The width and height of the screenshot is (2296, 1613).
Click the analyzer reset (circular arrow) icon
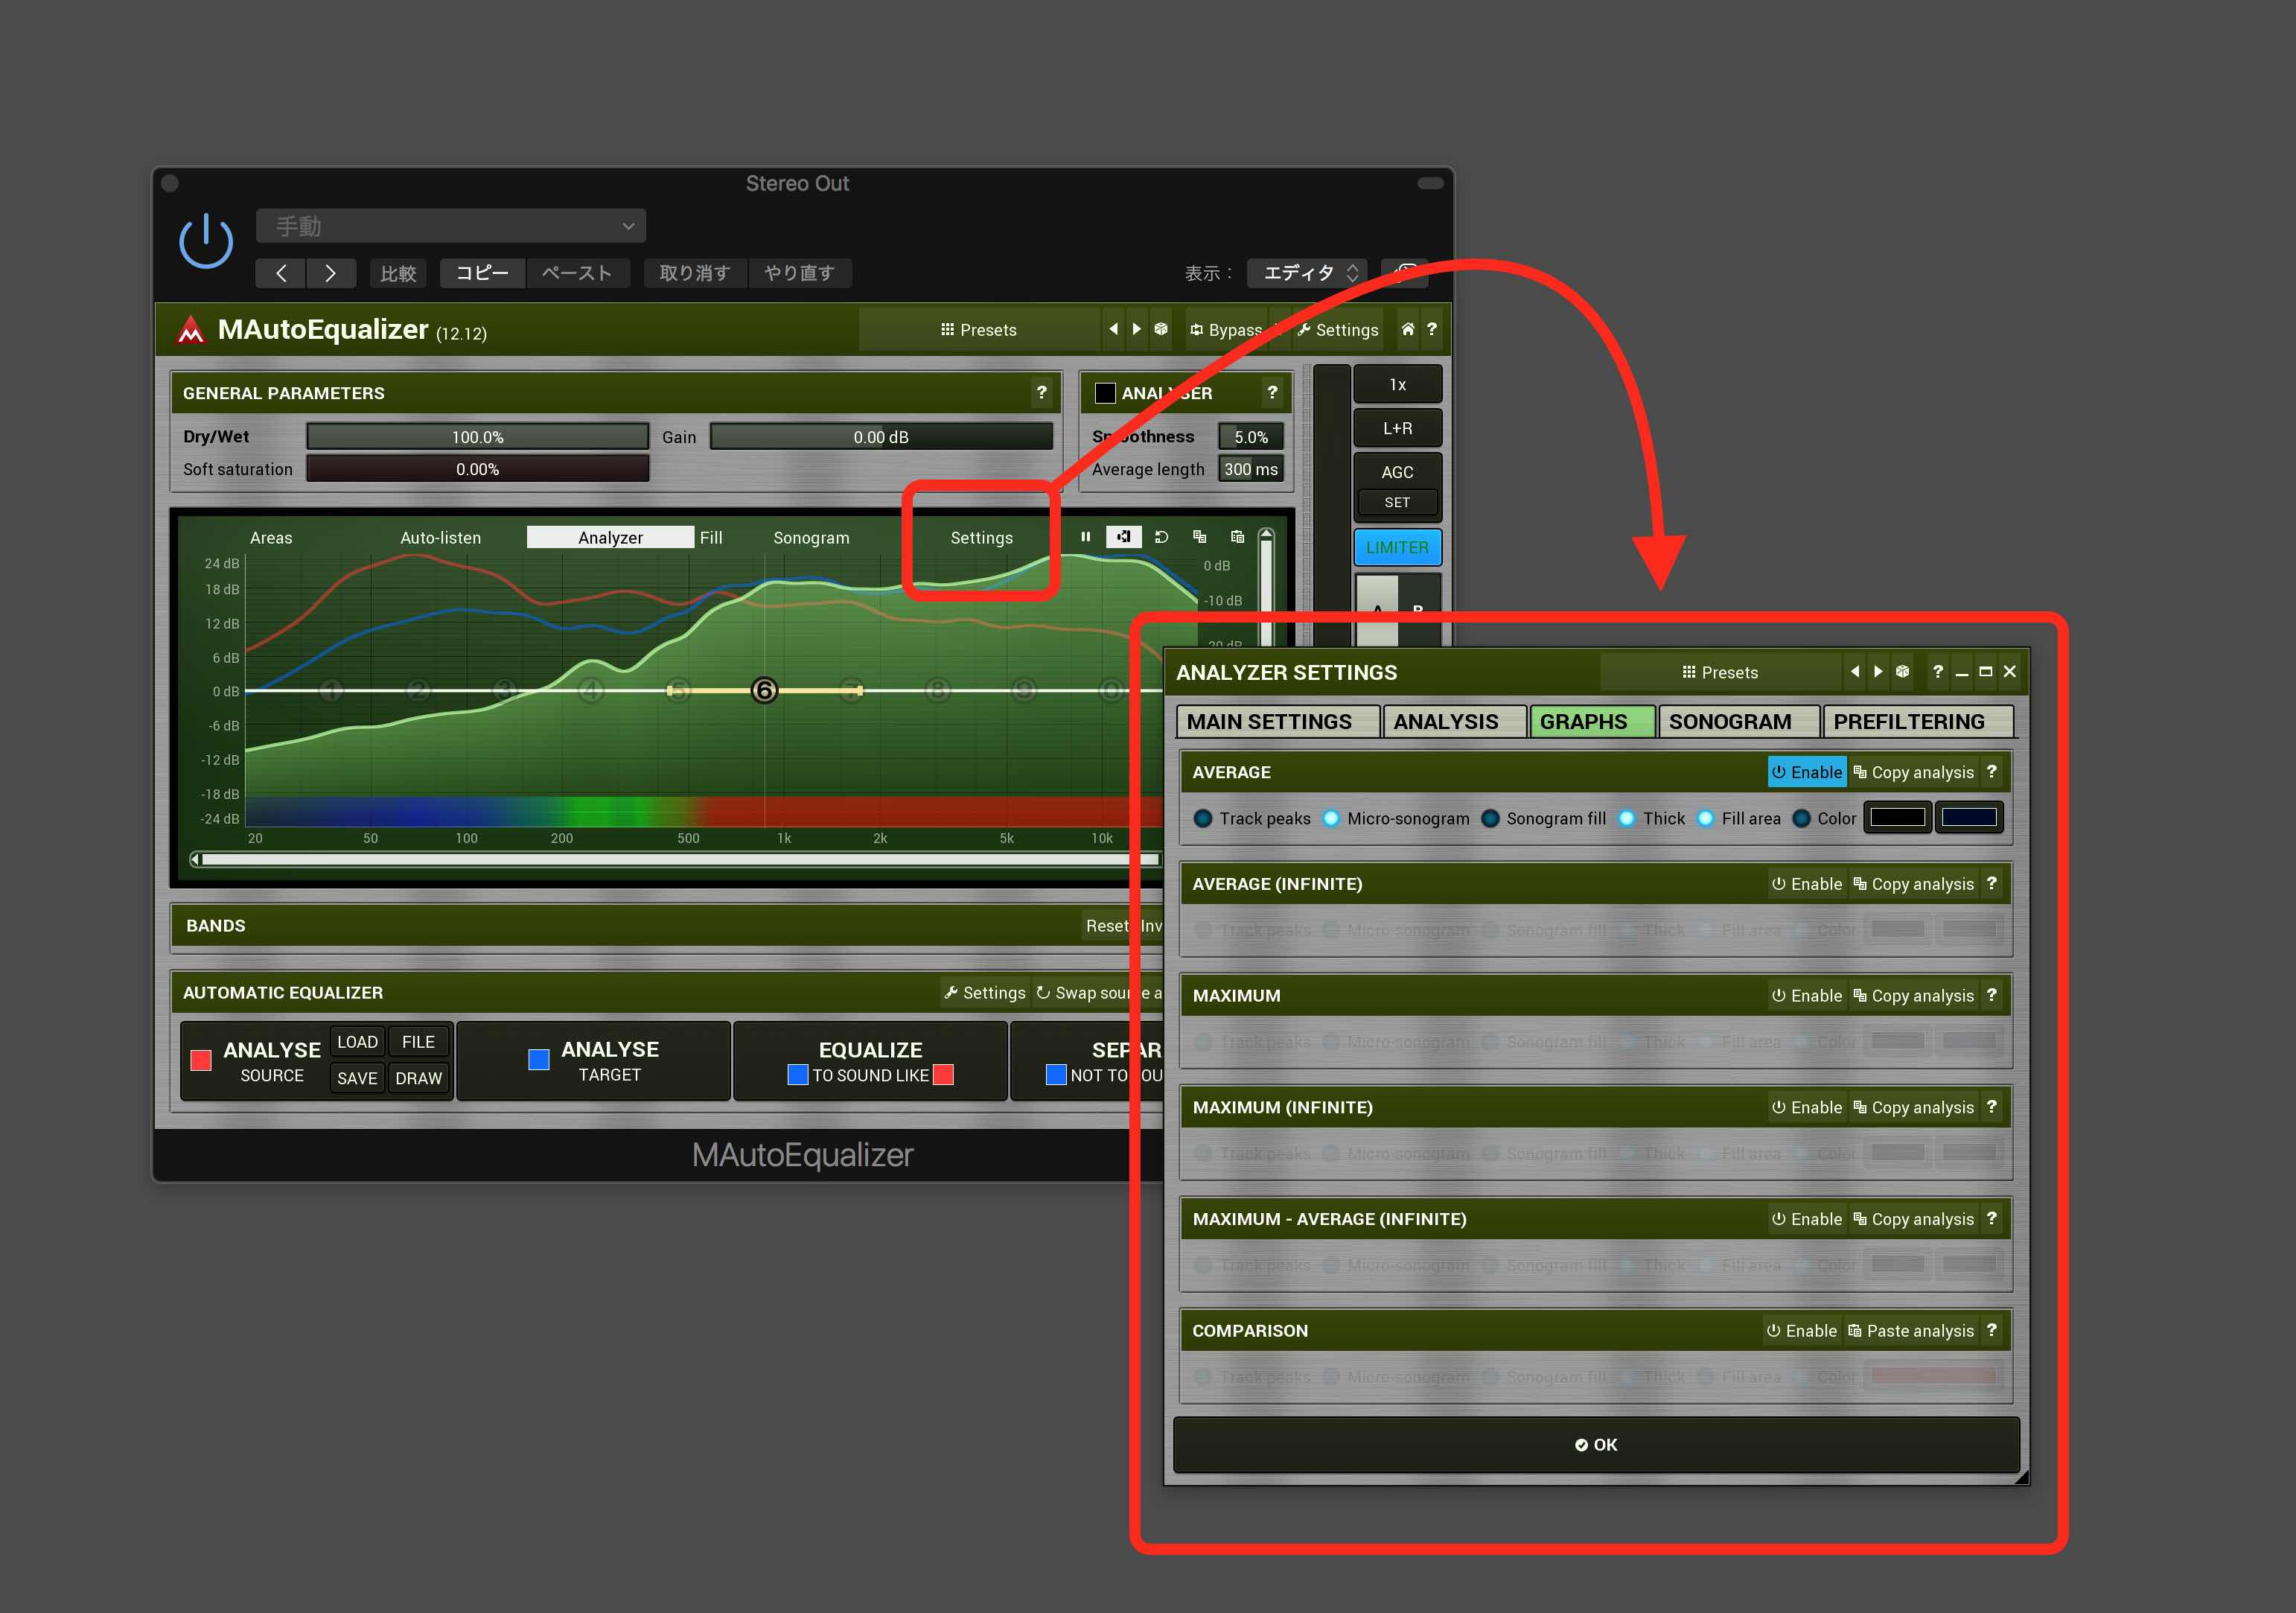[1161, 537]
